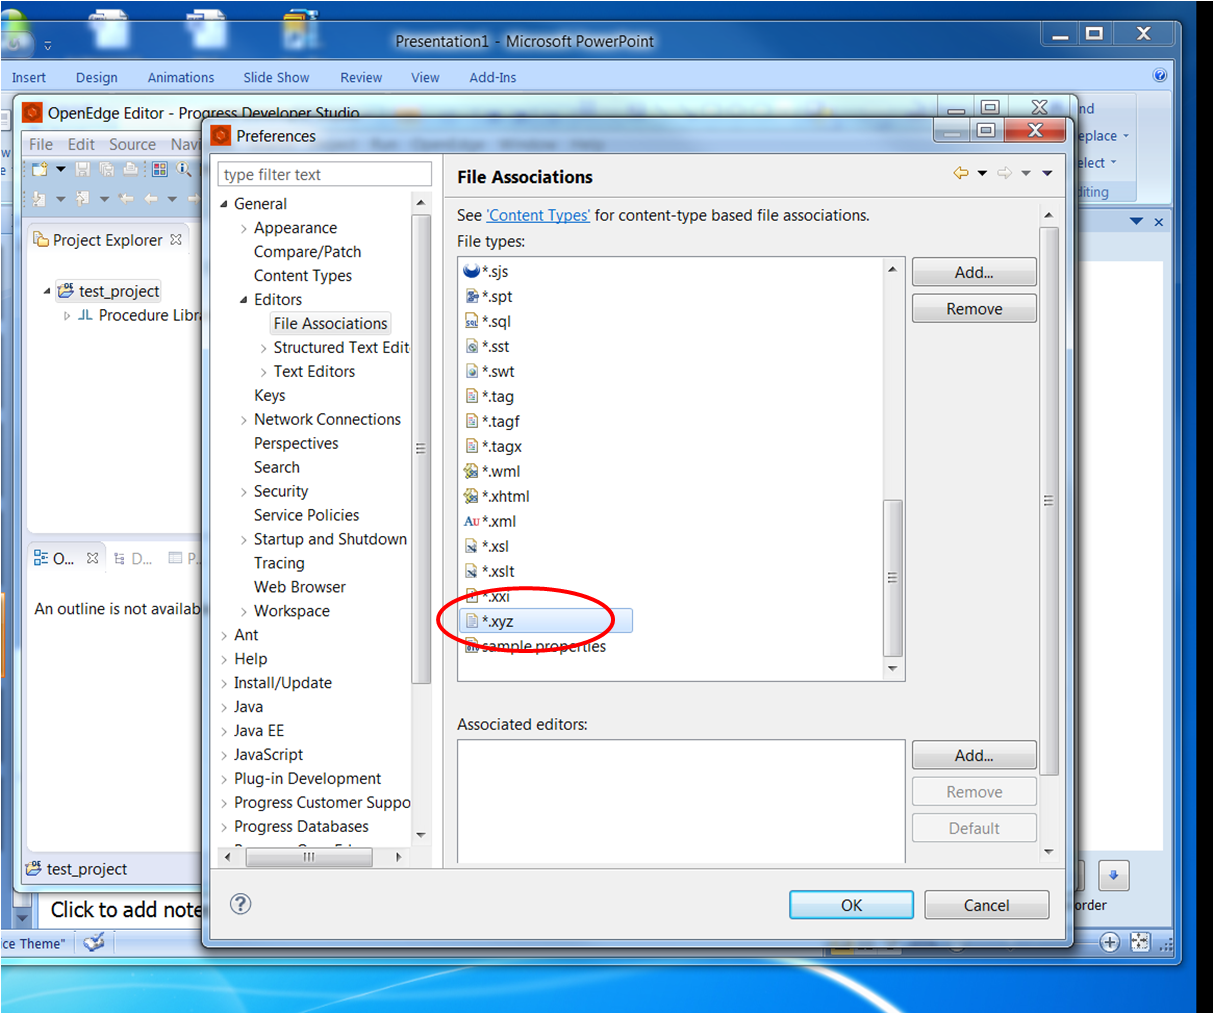Click the Last Edit Location arrow in OpenEdge toolbar
The image size is (1214, 1014).
click(x=126, y=198)
